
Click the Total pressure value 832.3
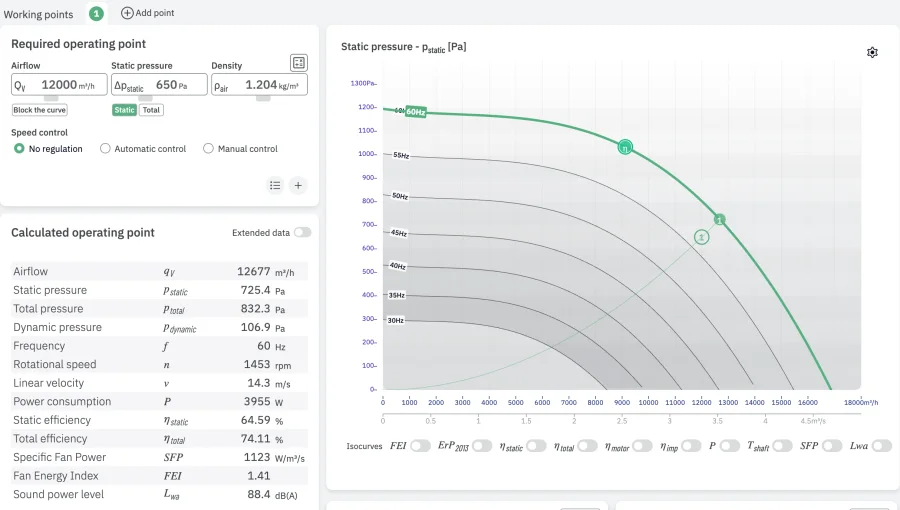coord(255,309)
